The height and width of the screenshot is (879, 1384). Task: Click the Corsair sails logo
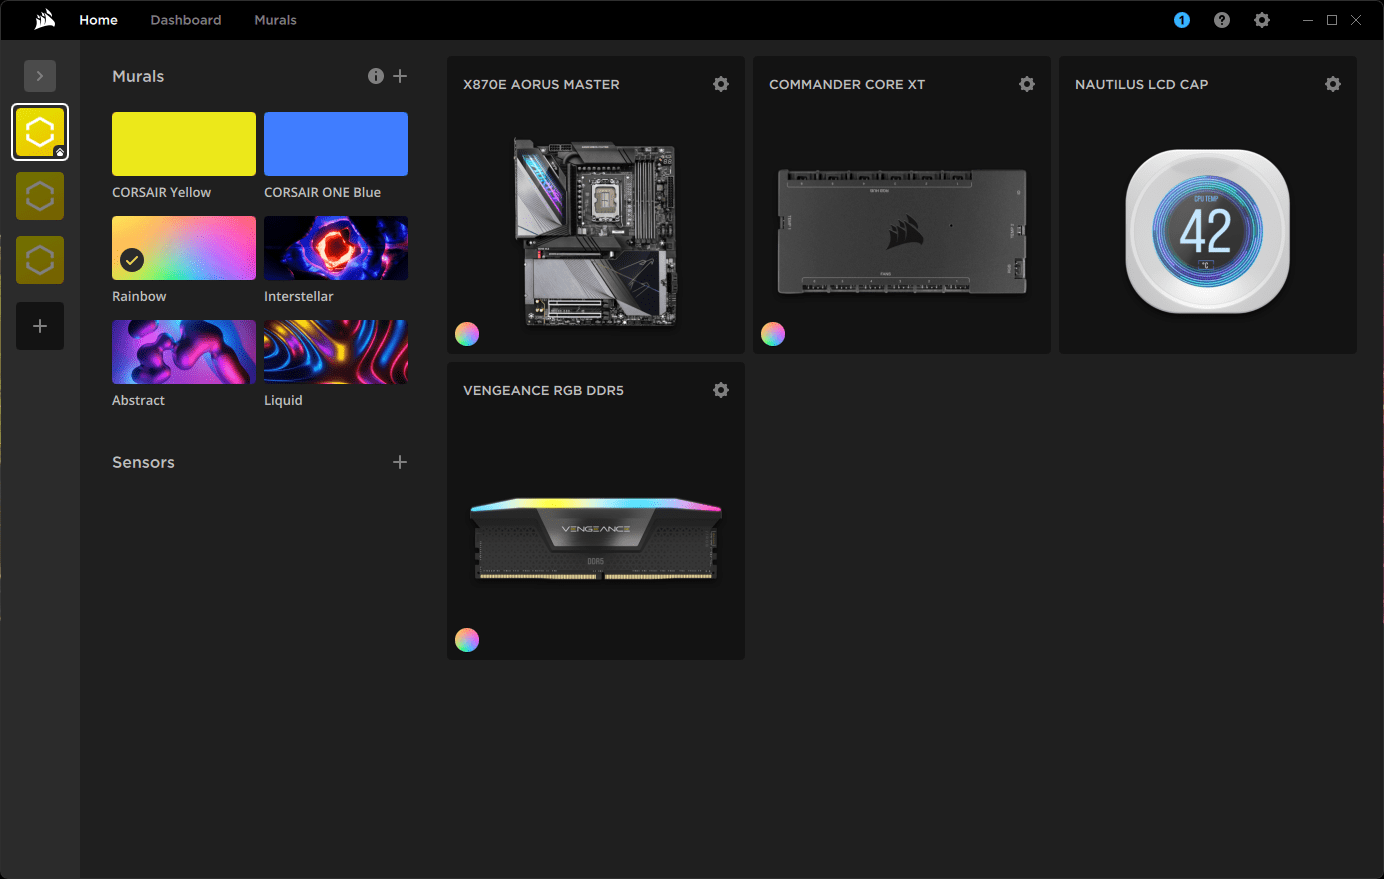coord(43,19)
